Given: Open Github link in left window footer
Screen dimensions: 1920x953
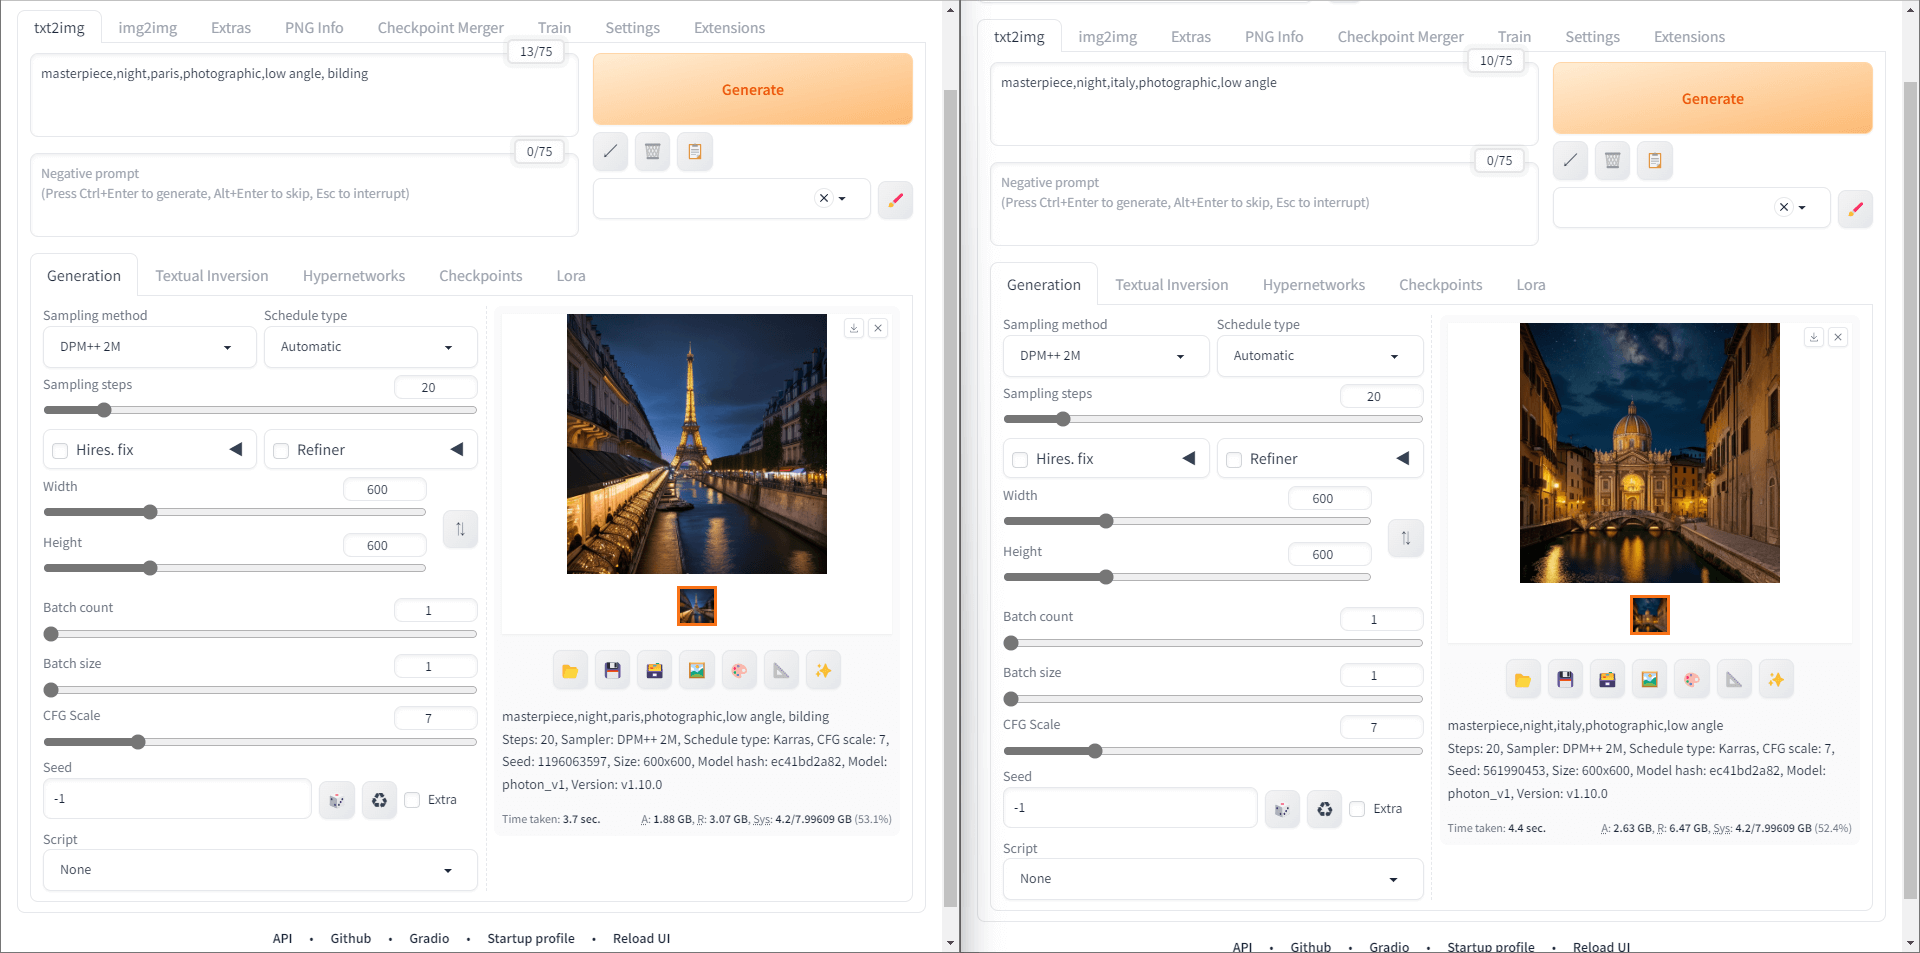Looking at the screenshot, I should pos(351,939).
